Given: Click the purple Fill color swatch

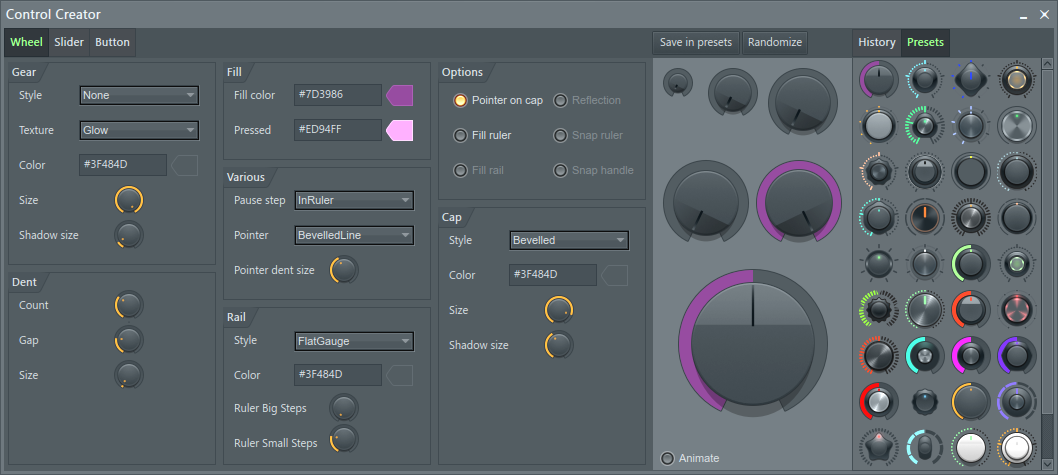Looking at the screenshot, I should [x=399, y=95].
